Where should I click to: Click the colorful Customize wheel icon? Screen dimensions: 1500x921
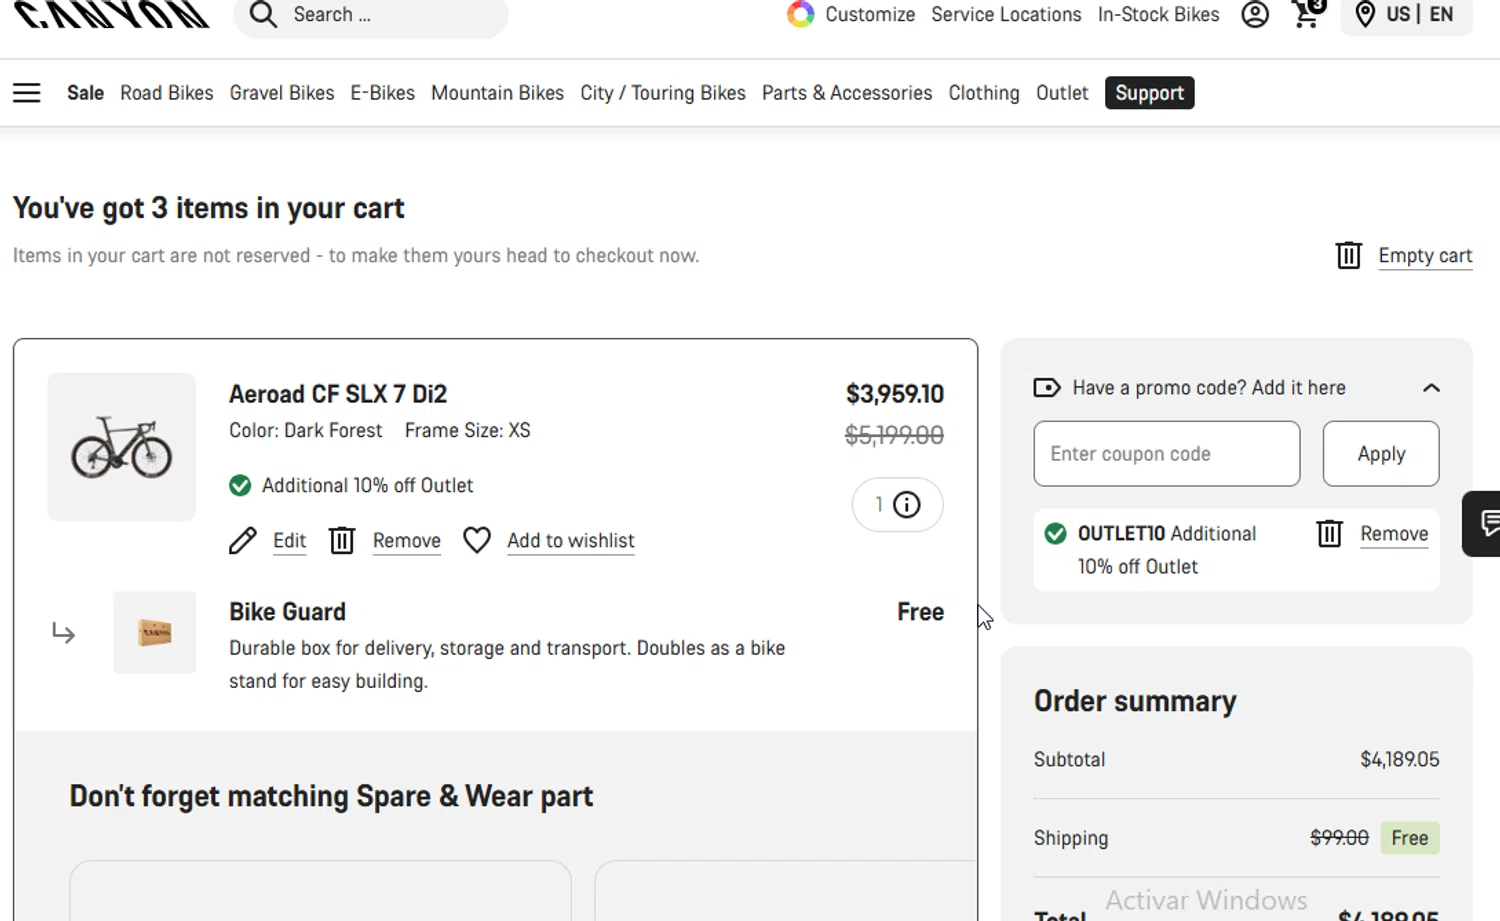800,14
